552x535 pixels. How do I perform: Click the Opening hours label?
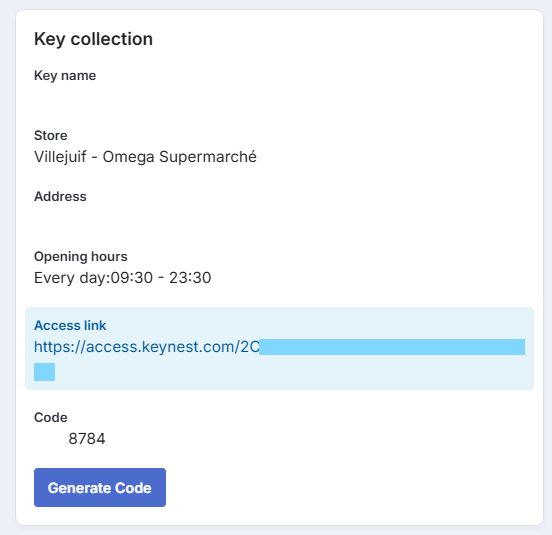click(x=81, y=257)
